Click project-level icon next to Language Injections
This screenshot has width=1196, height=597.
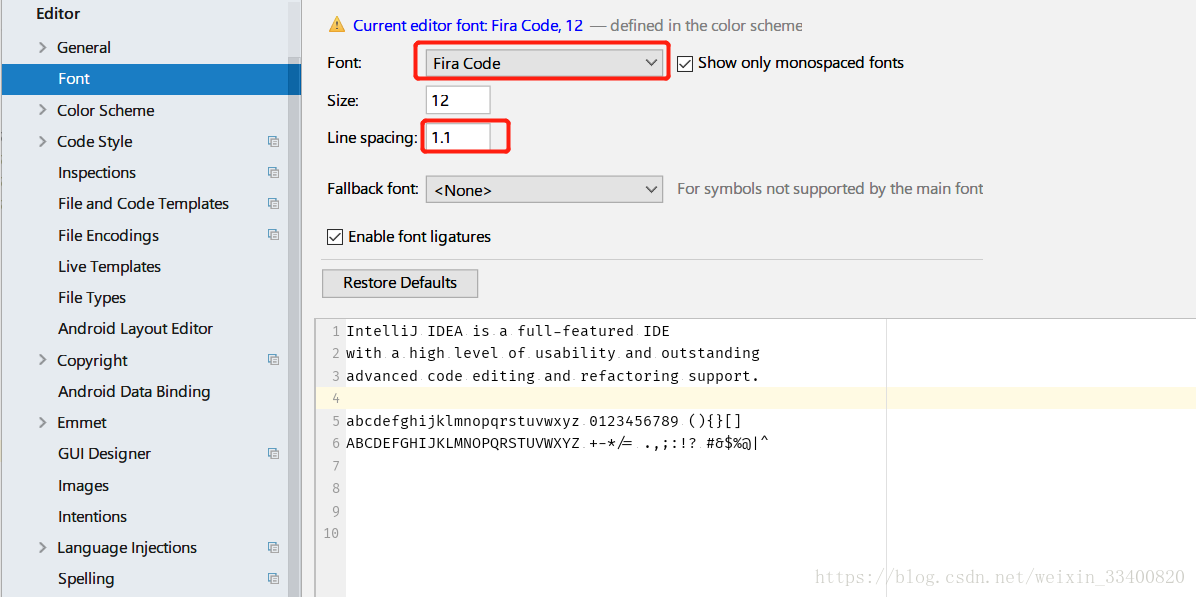click(273, 547)
